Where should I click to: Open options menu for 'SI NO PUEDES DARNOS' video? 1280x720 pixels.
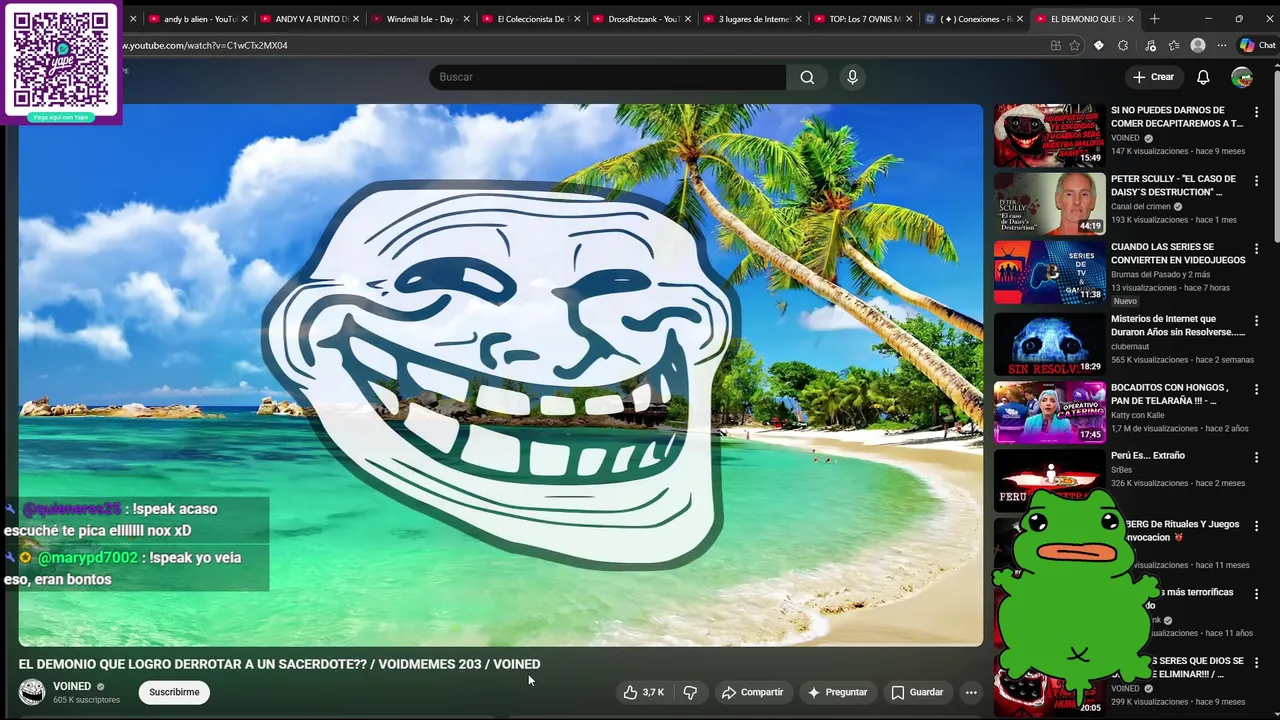1257,112
